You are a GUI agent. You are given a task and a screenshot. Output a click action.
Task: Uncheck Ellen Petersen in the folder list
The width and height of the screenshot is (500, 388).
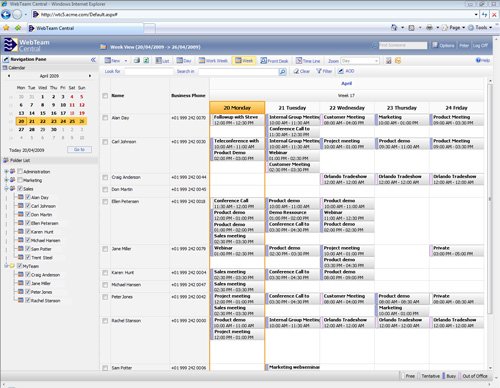pyautogui.click(x=28, y=223)
